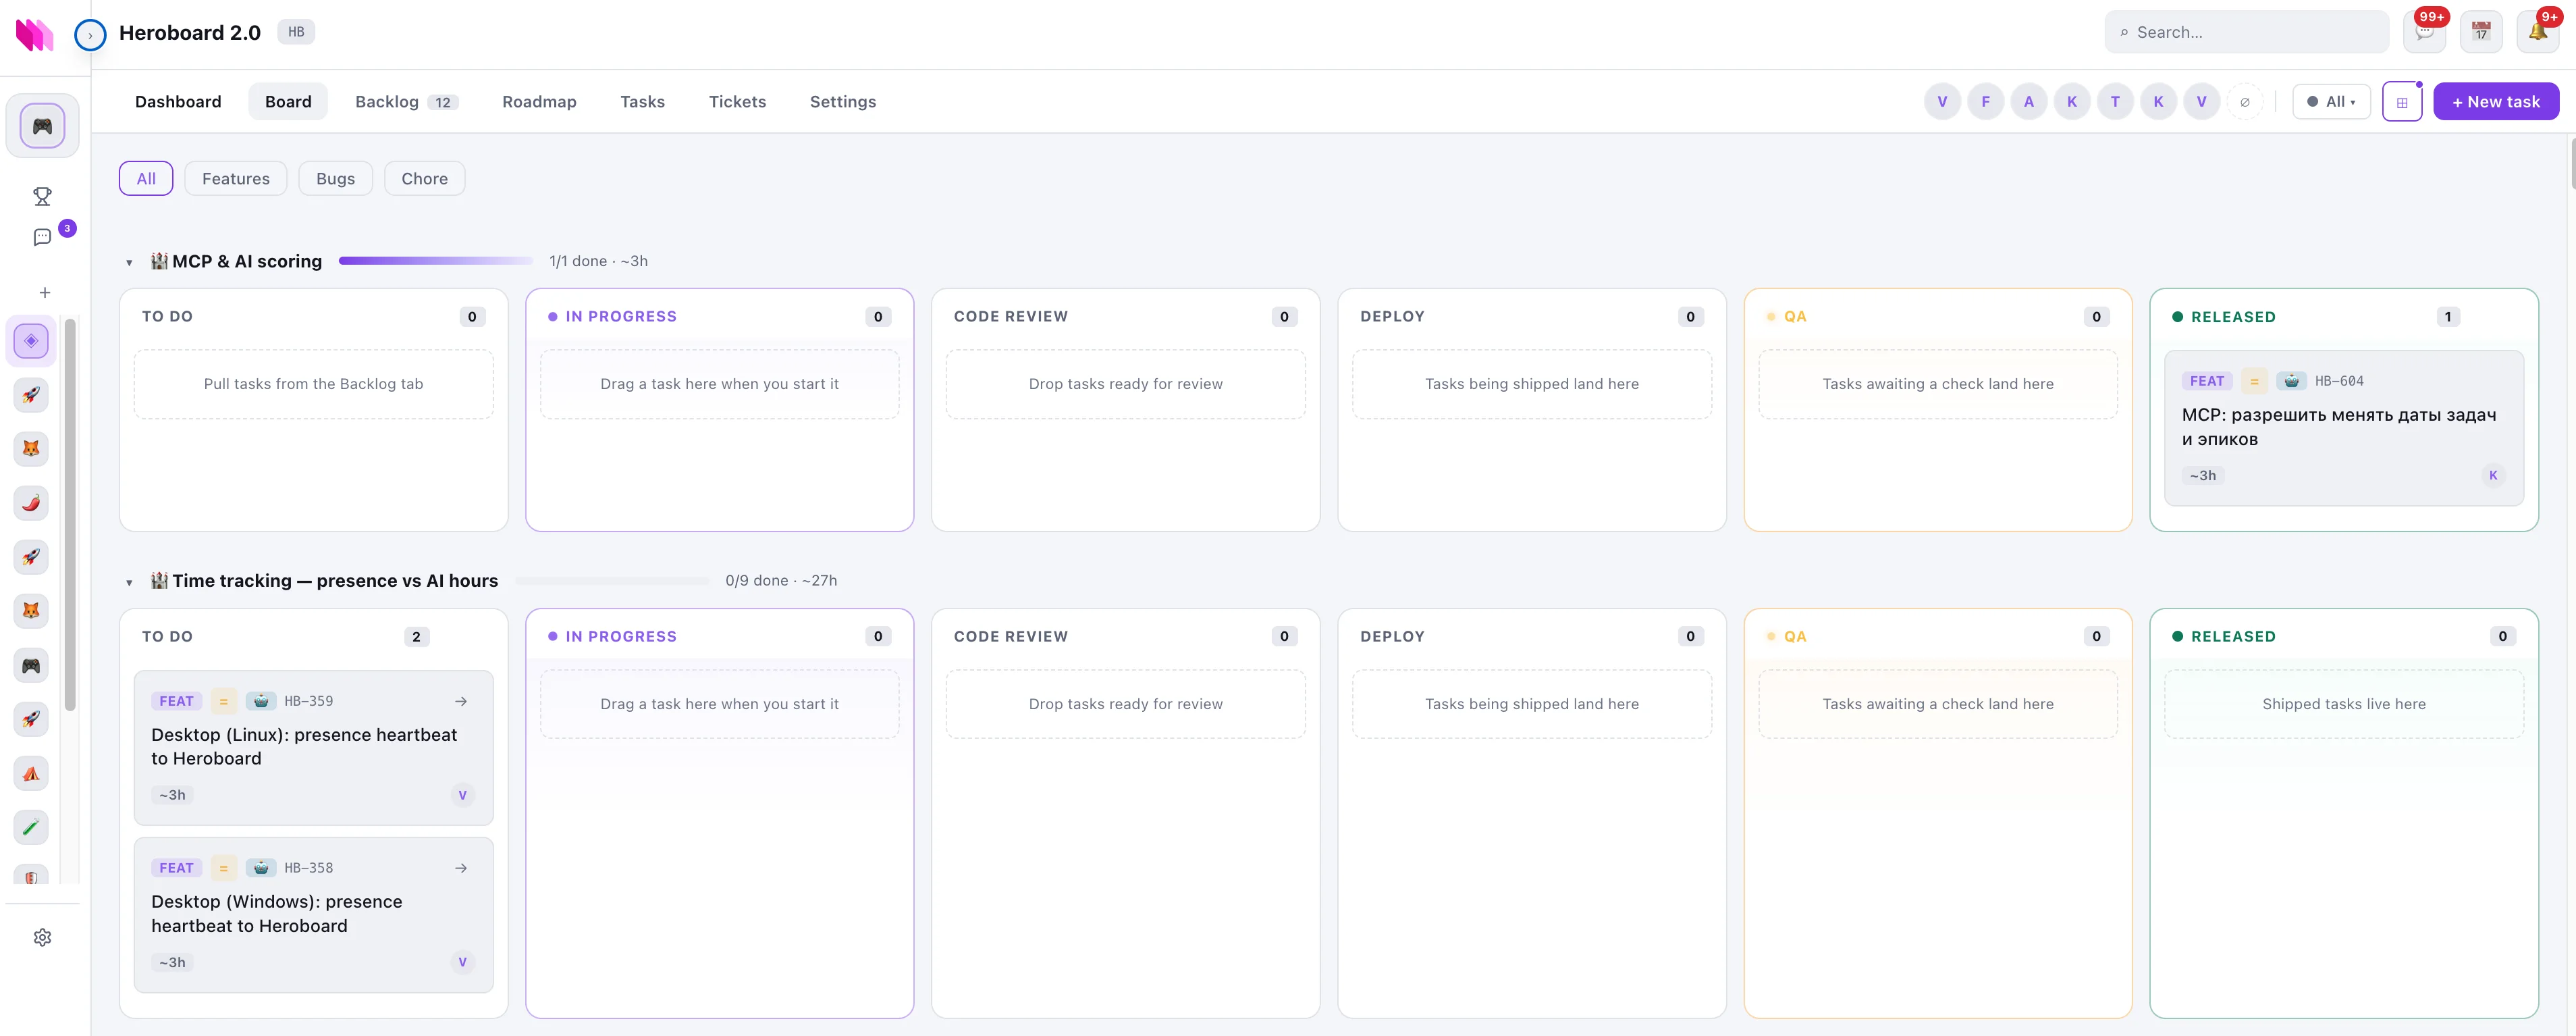Open the Tasks tab
2576x1036 pixels.
(642, 101)
